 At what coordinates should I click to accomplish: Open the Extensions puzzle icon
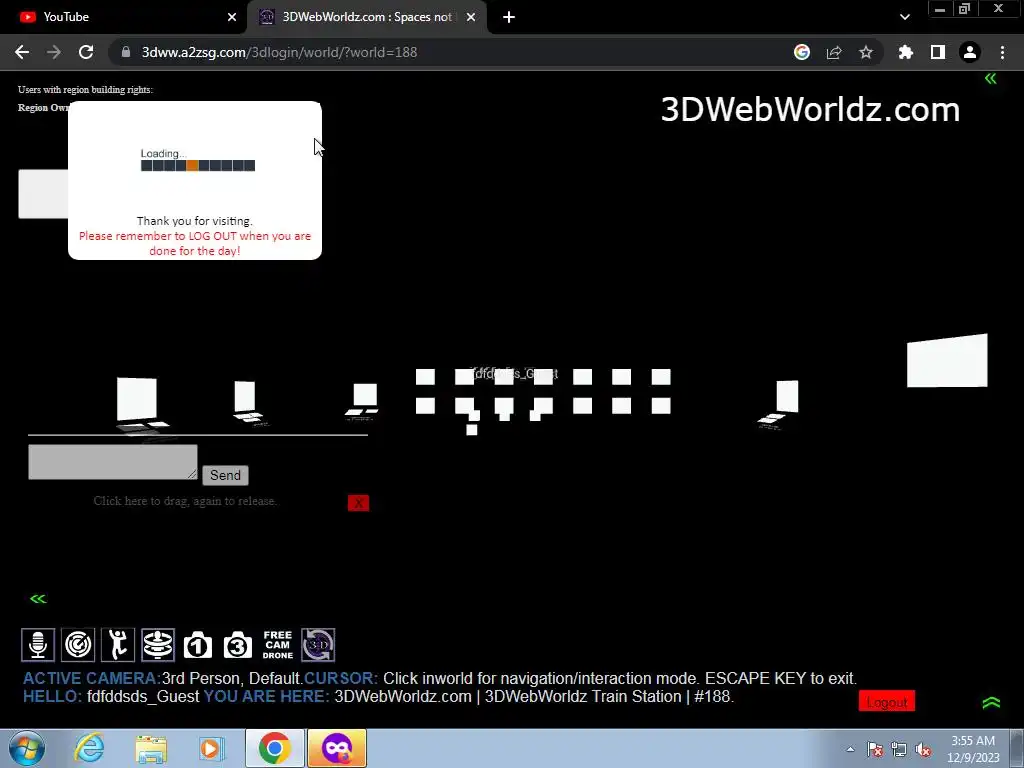pos(906,52)
